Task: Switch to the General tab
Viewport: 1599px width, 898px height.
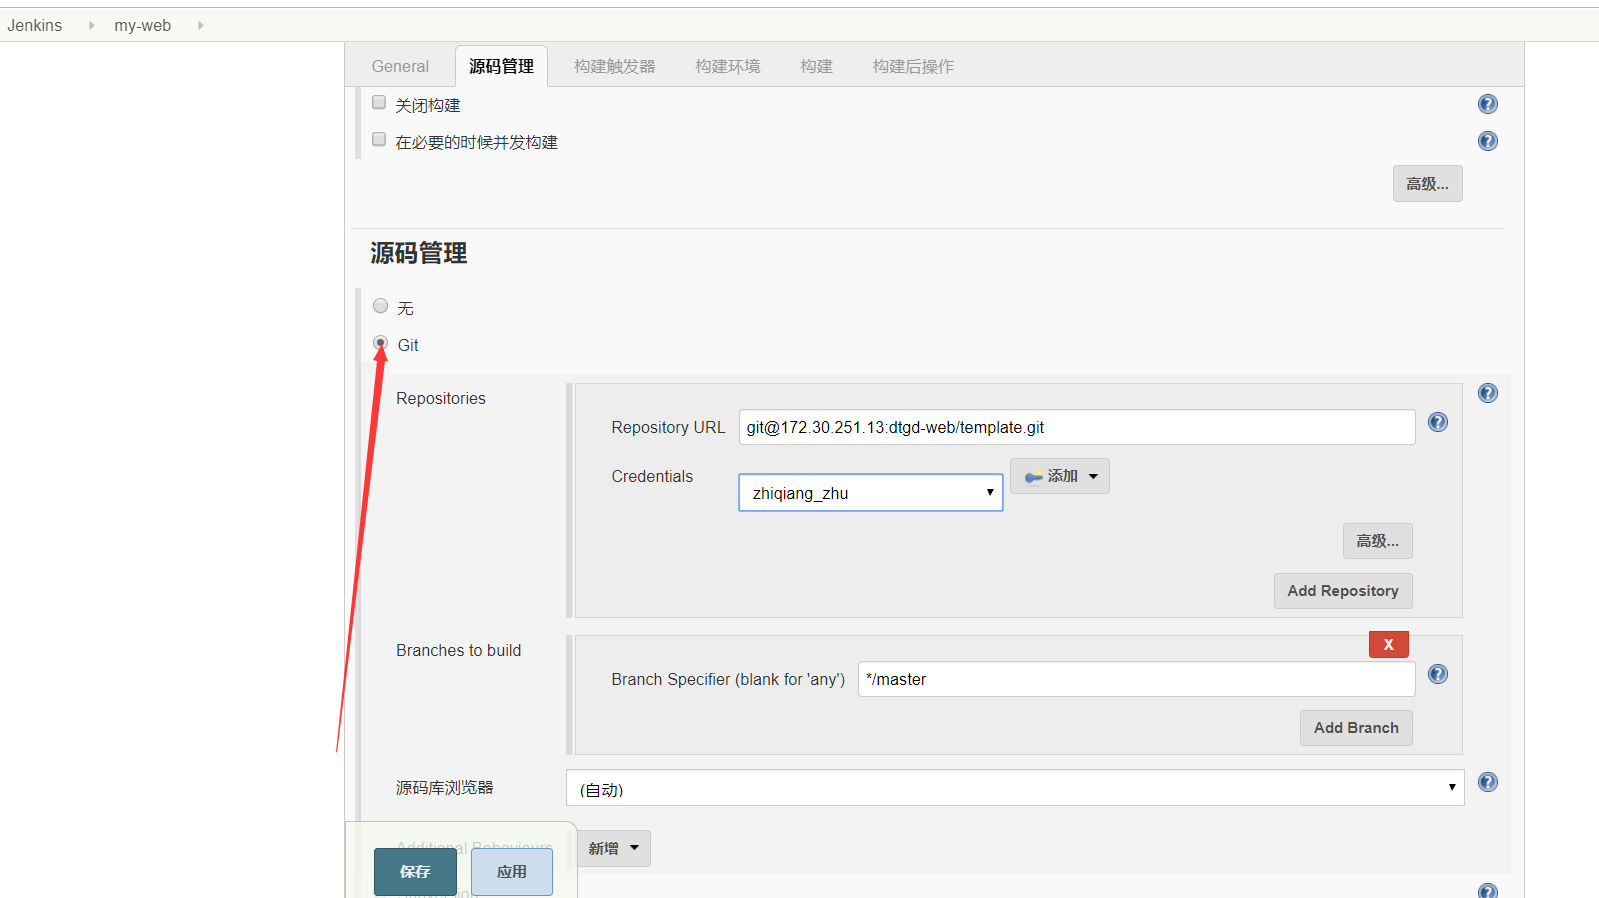Action: [400, 66]
